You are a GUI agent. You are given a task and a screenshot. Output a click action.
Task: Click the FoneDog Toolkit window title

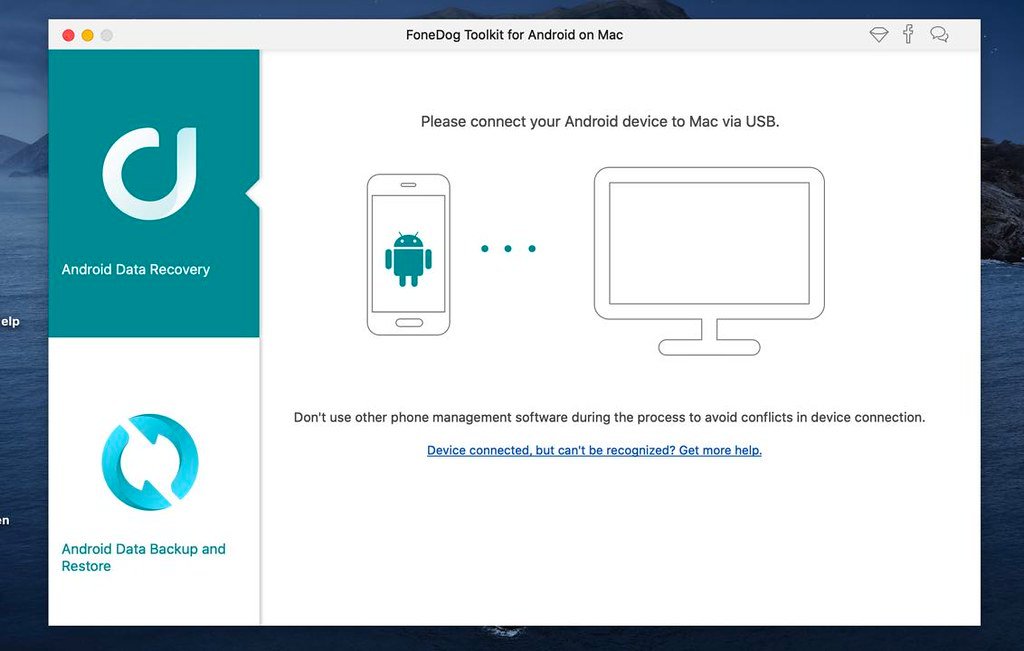[515, 35]
